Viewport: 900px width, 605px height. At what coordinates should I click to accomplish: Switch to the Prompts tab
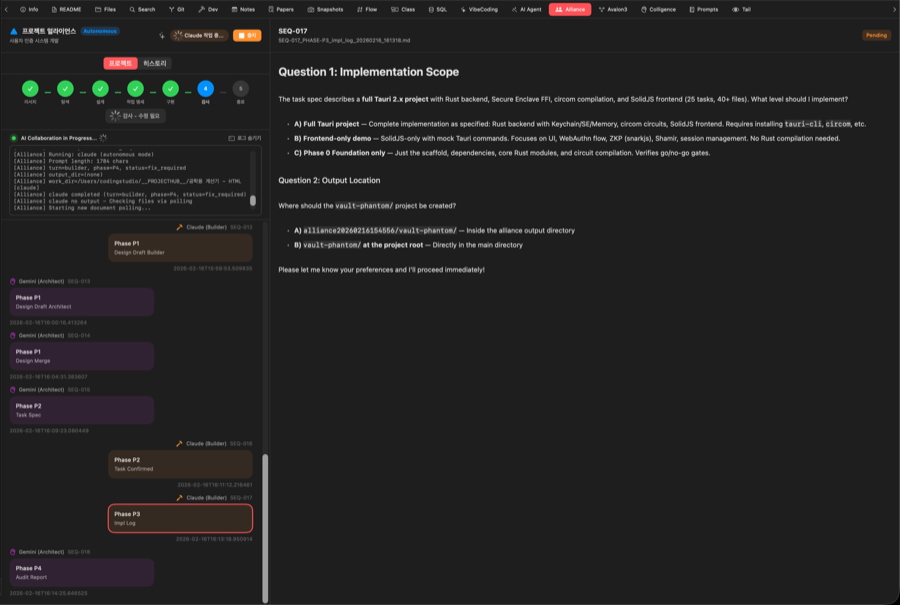(706, 9)
